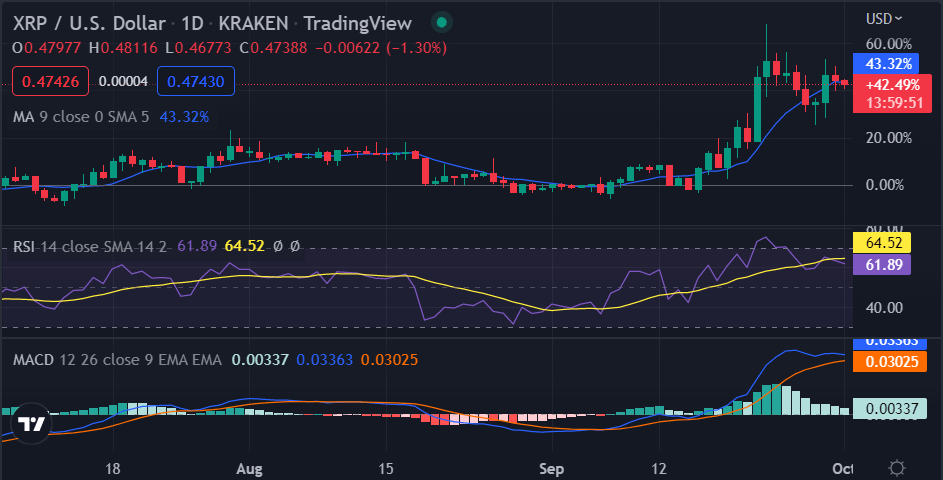943x480 pixels.
Task: Click the purple 61.89 RSI axis label
Action: pyautogui.click(x=882, y=265)
